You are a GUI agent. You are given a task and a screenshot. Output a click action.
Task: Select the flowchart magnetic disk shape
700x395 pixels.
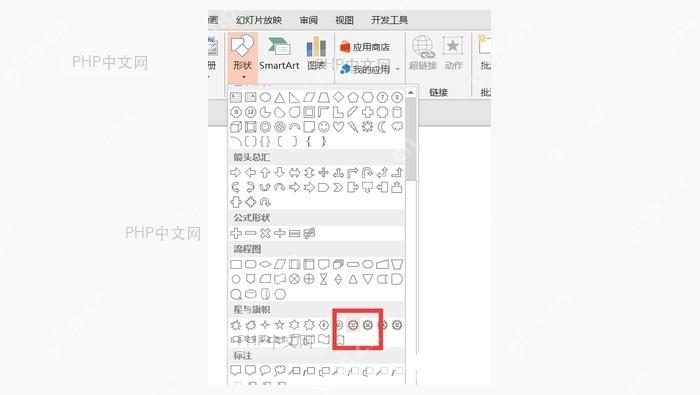250,294
